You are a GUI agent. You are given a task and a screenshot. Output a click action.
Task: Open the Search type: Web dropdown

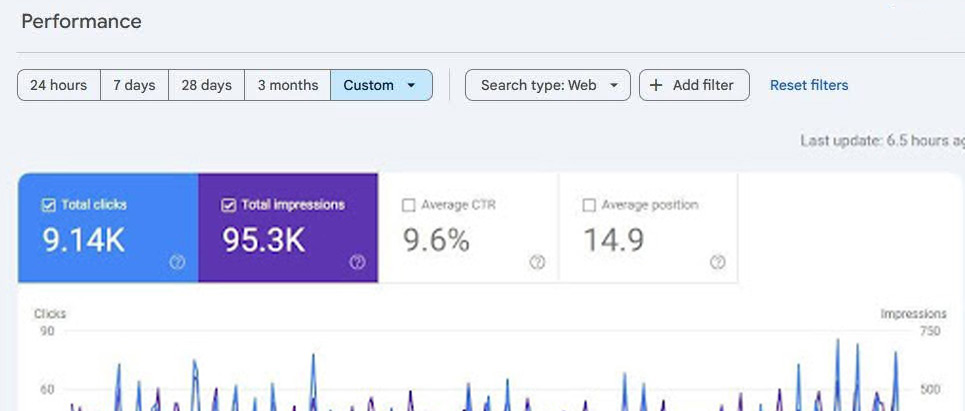547,86
